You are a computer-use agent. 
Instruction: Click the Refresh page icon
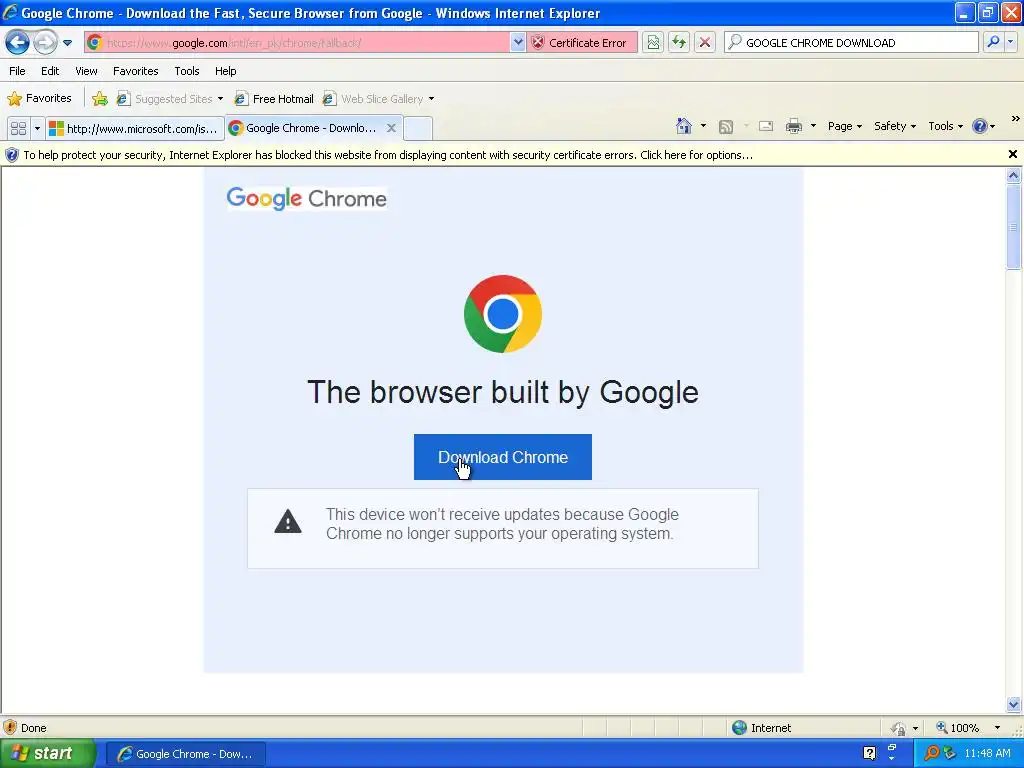(679, 43)
